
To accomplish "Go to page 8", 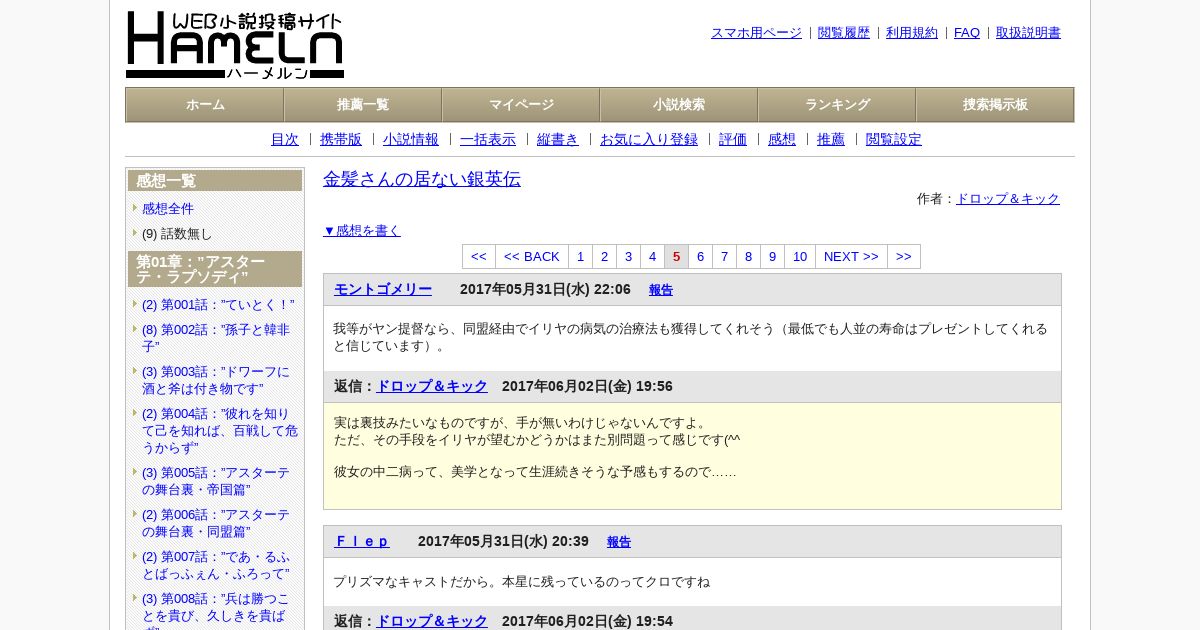I will point(748,256).
